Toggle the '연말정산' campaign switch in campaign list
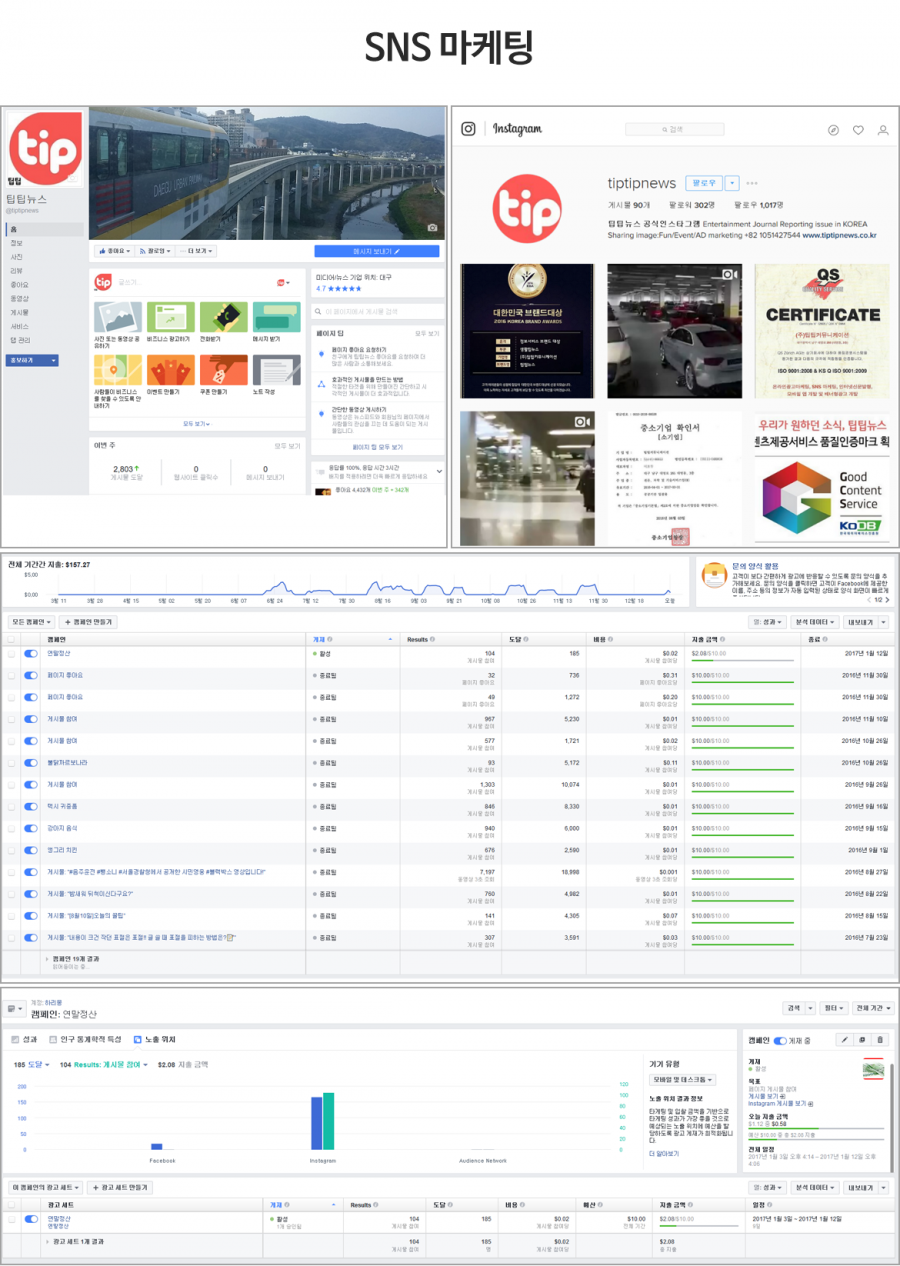Screen dimensions: 900x1266 pyautogui.click(x=31, y=653)
